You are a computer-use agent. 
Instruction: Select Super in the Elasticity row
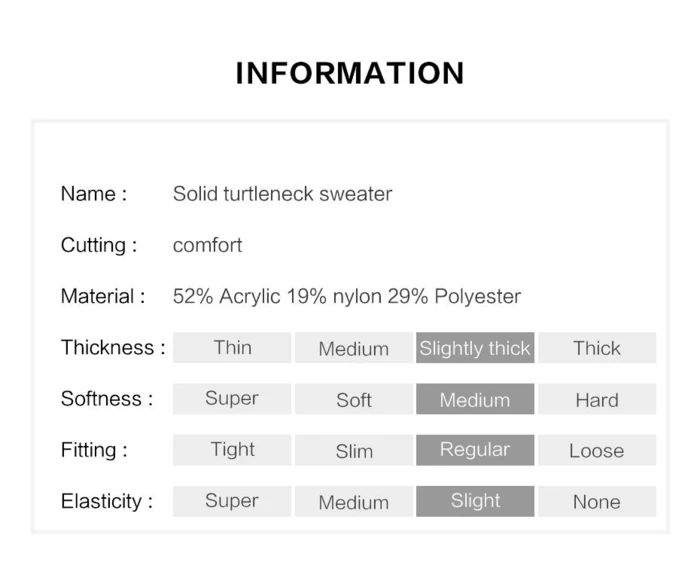[x=232, y=501]
